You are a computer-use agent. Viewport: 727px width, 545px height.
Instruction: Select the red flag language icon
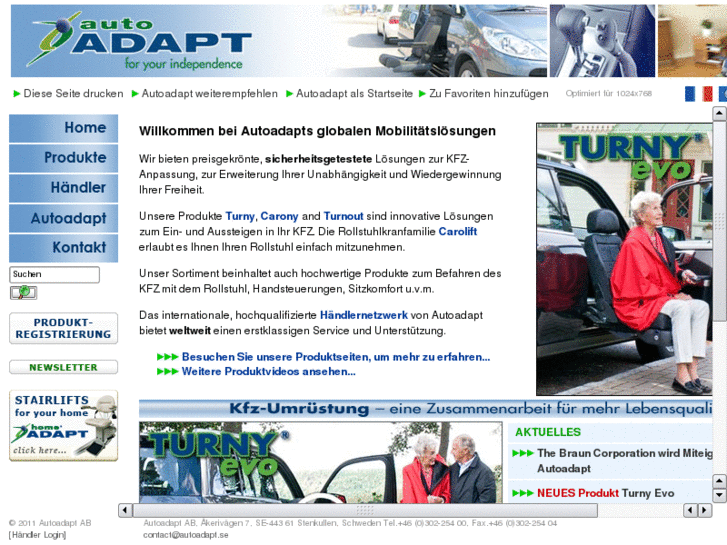pyautogui.click(x=708, y=94)
